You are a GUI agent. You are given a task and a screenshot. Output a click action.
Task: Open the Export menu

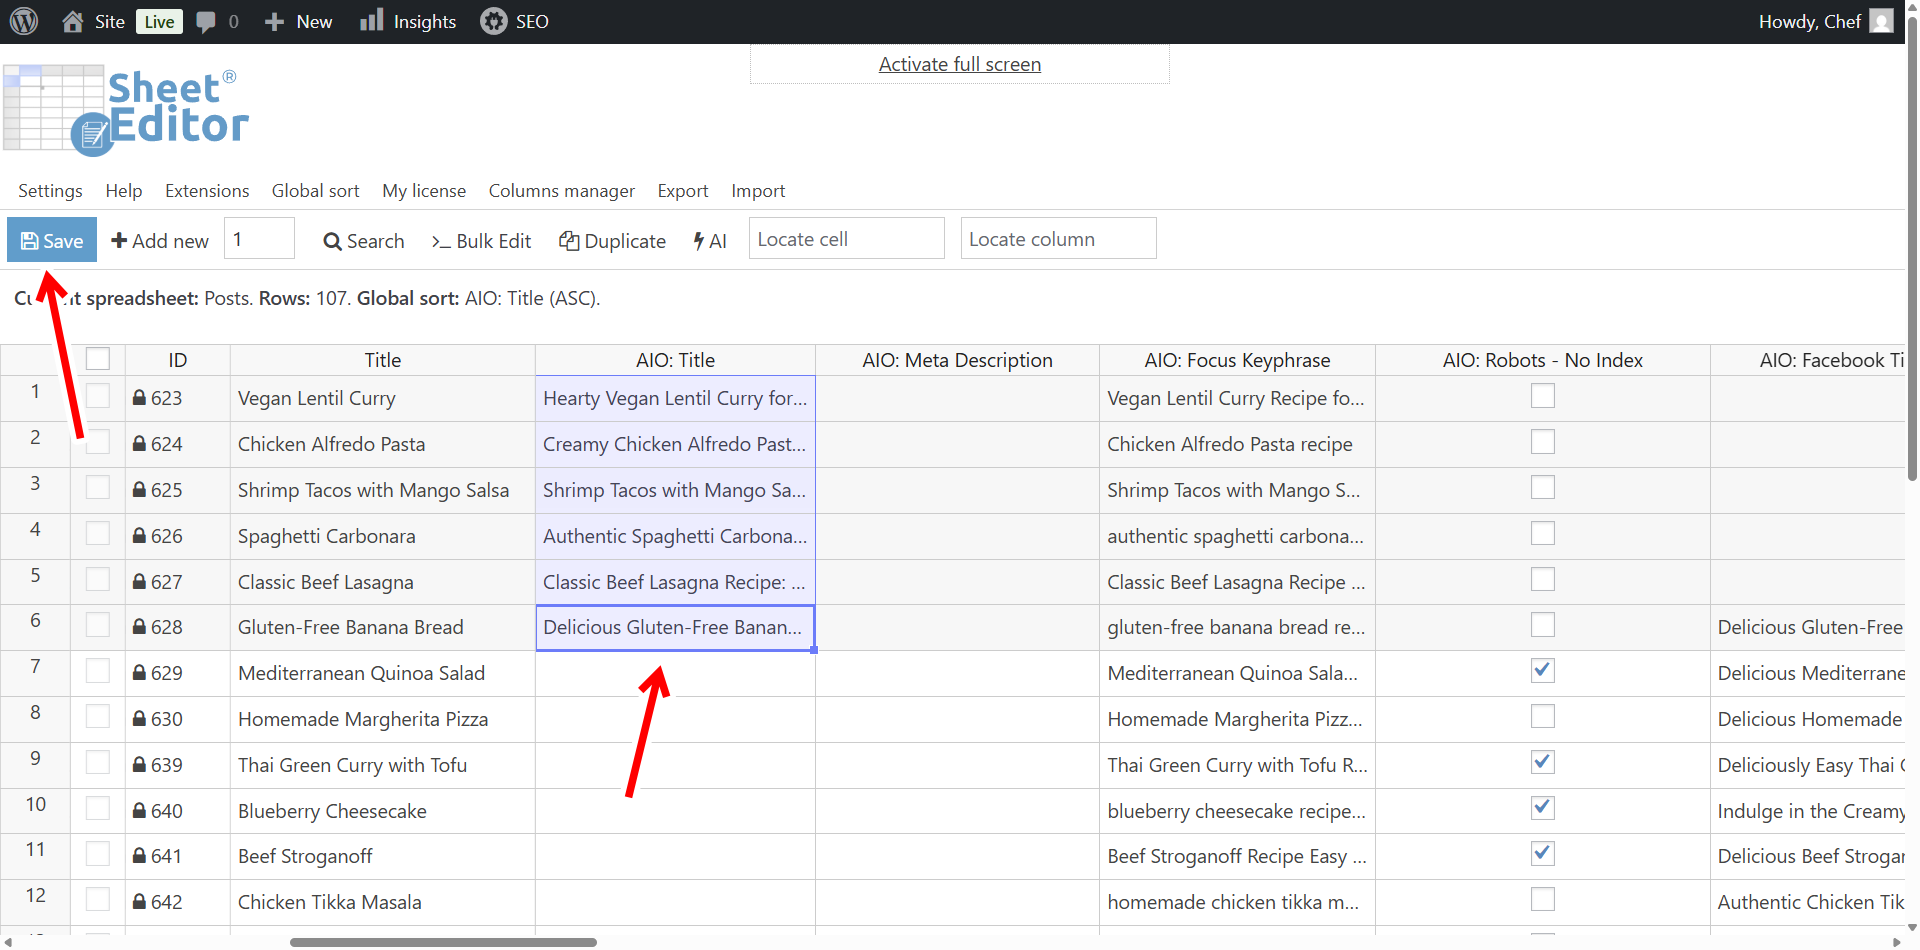(682, 191)
